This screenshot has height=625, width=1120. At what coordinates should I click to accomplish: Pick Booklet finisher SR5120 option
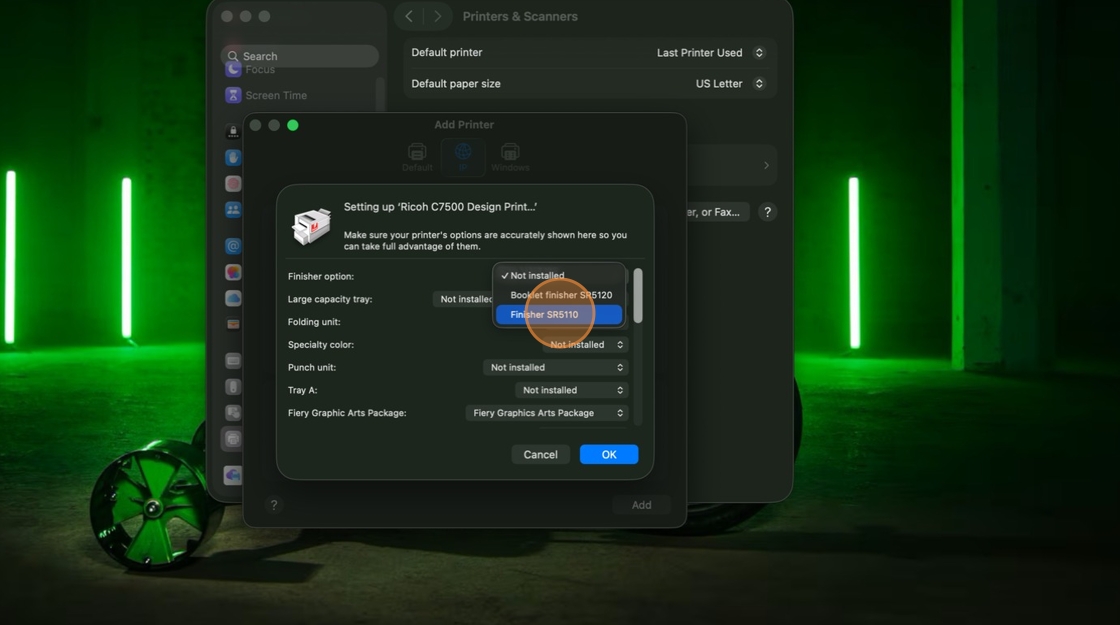[559, 295]
